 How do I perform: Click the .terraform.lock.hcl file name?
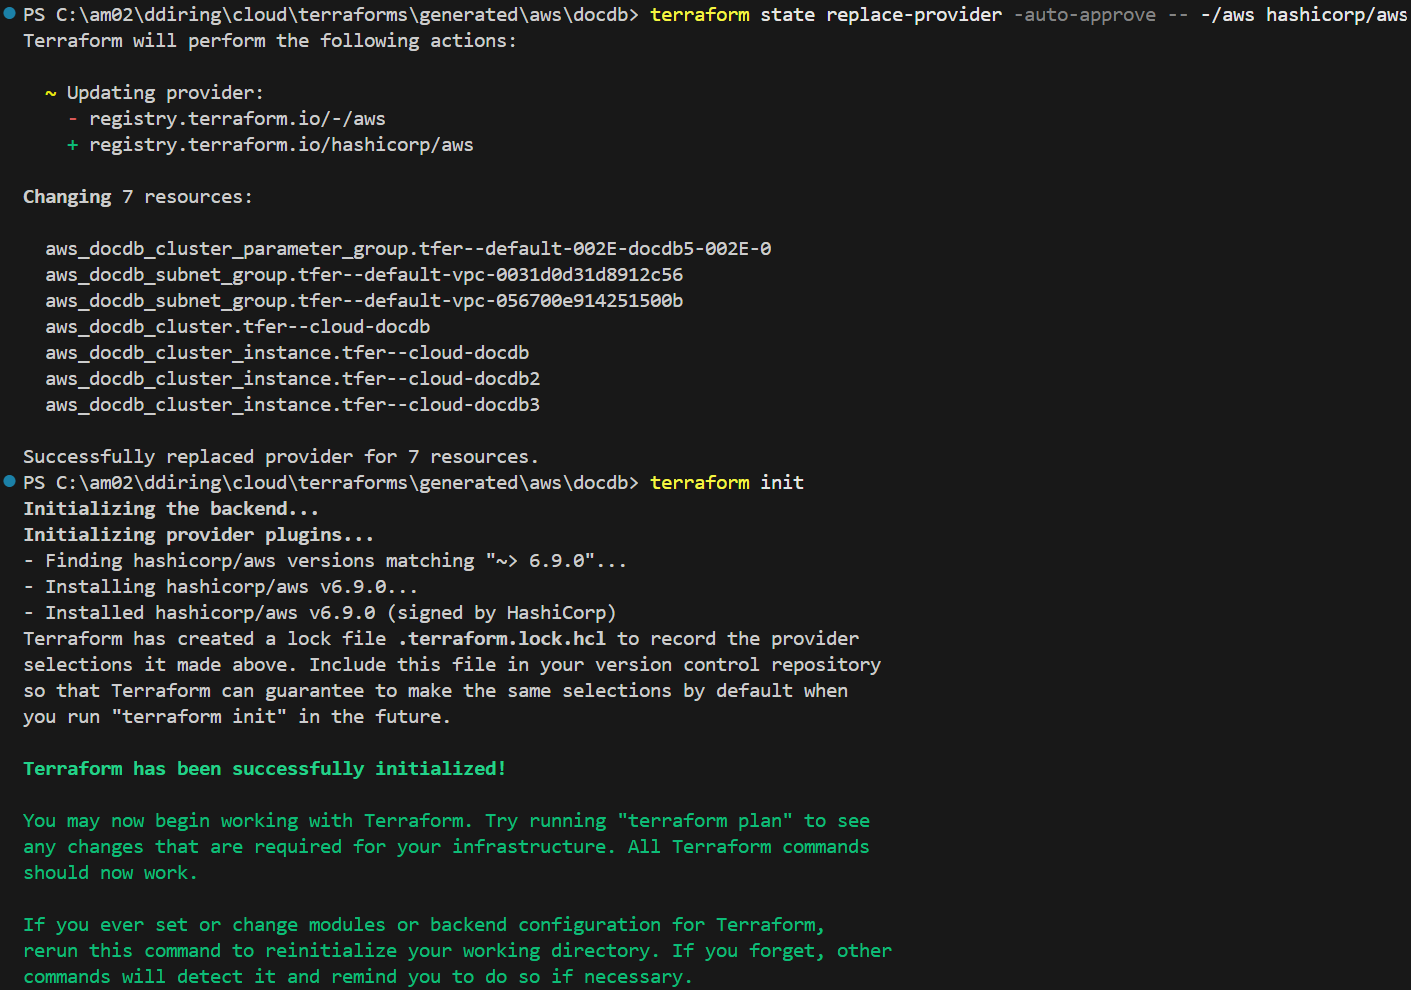pyautogui.click(x=502, y=639)
